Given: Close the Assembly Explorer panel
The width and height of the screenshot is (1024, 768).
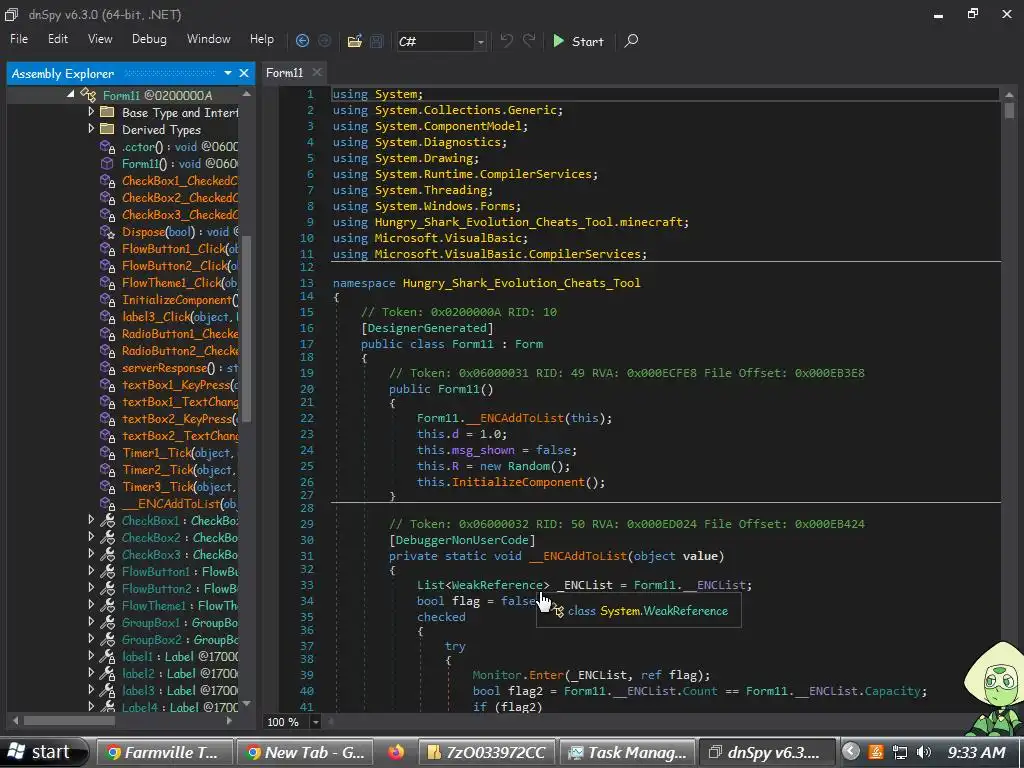Looking at the screenshot, I should click(244, 73).
